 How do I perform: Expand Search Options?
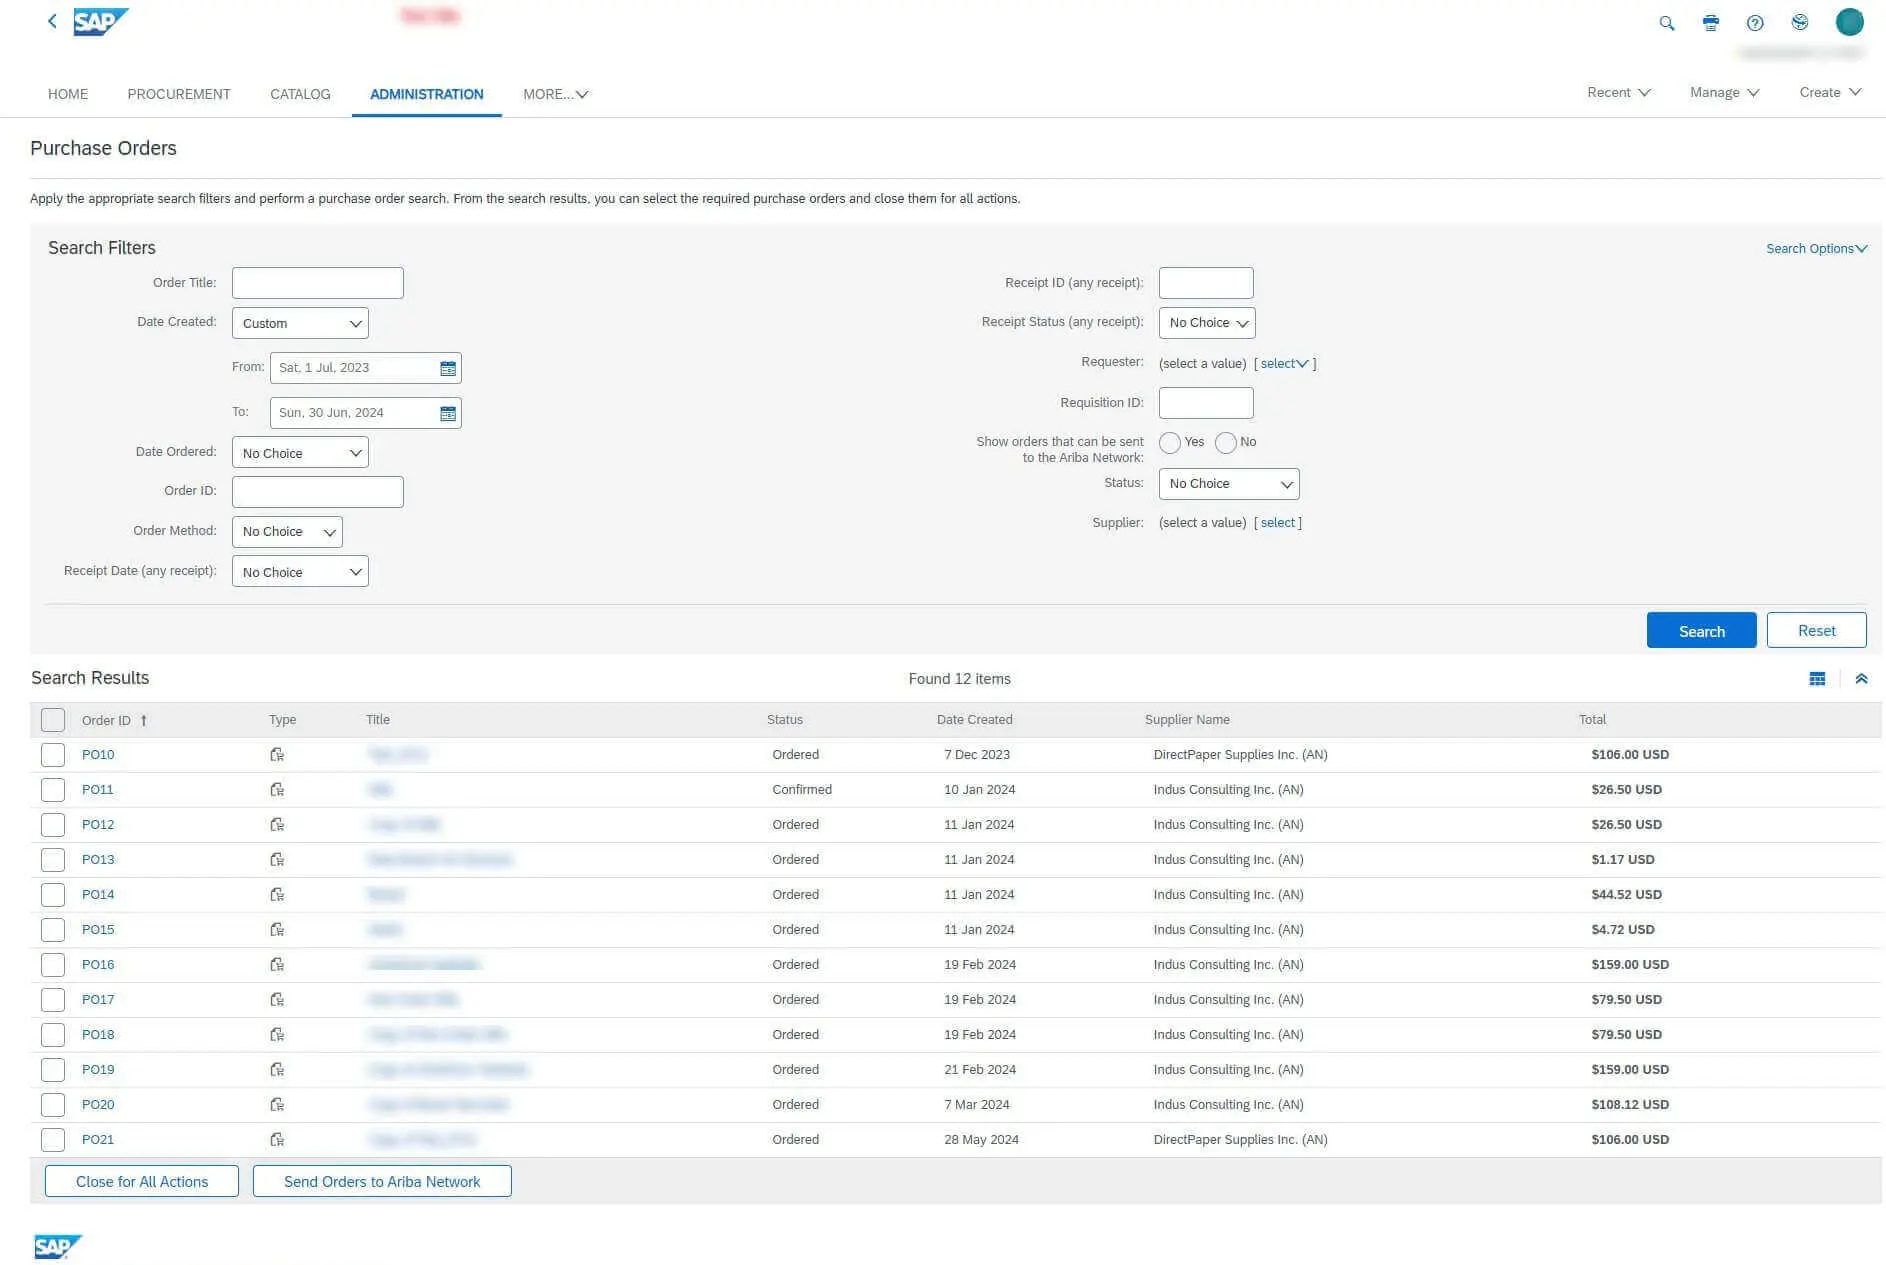coord(1816,249)
